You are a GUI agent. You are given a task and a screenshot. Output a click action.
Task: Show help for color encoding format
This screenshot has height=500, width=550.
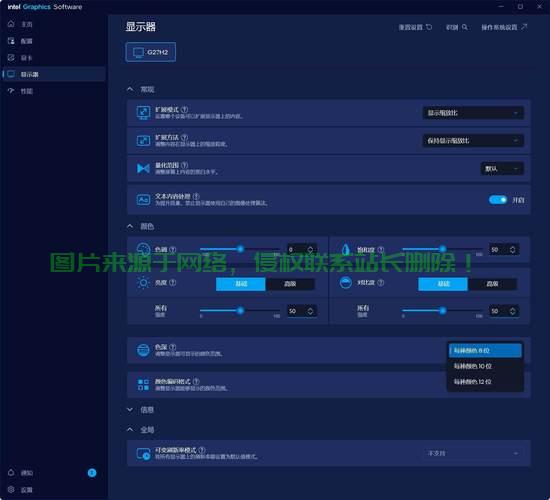(196, 381)
